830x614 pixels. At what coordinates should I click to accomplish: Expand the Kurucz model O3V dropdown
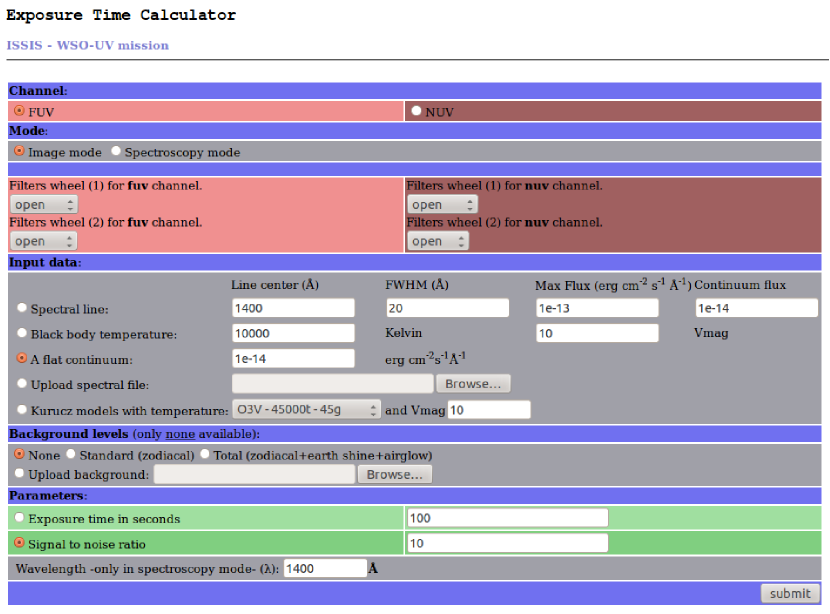pyautogui.click(x=306, y=410)
